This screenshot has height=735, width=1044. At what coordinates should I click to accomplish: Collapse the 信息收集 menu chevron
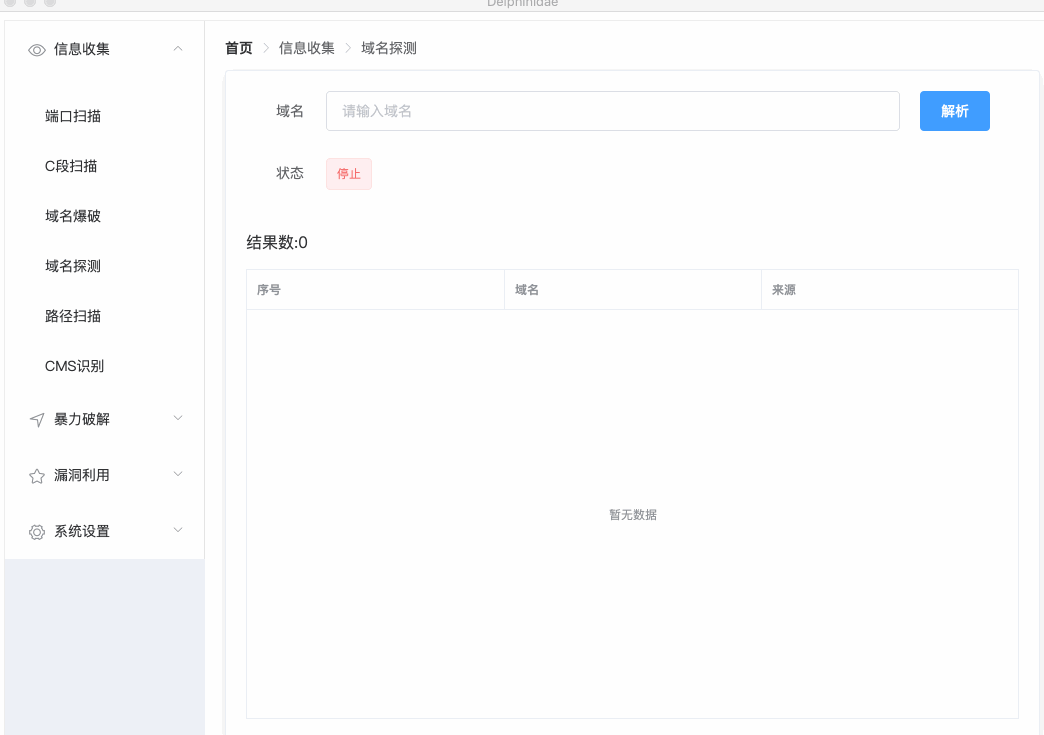(178, 48)
